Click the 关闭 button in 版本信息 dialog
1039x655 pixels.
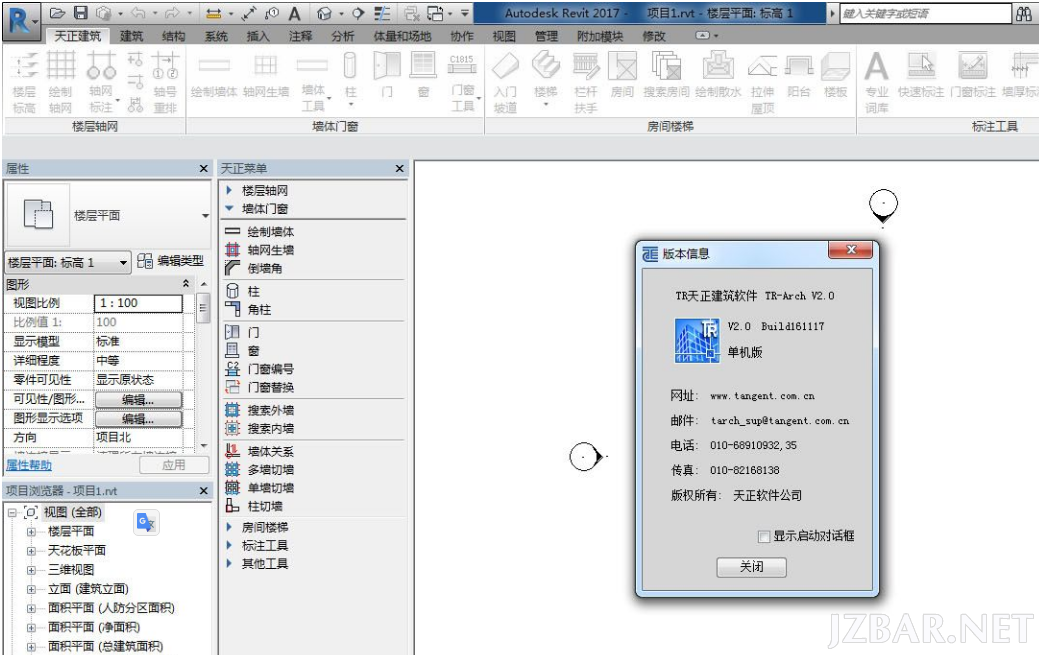coord(751,567)
